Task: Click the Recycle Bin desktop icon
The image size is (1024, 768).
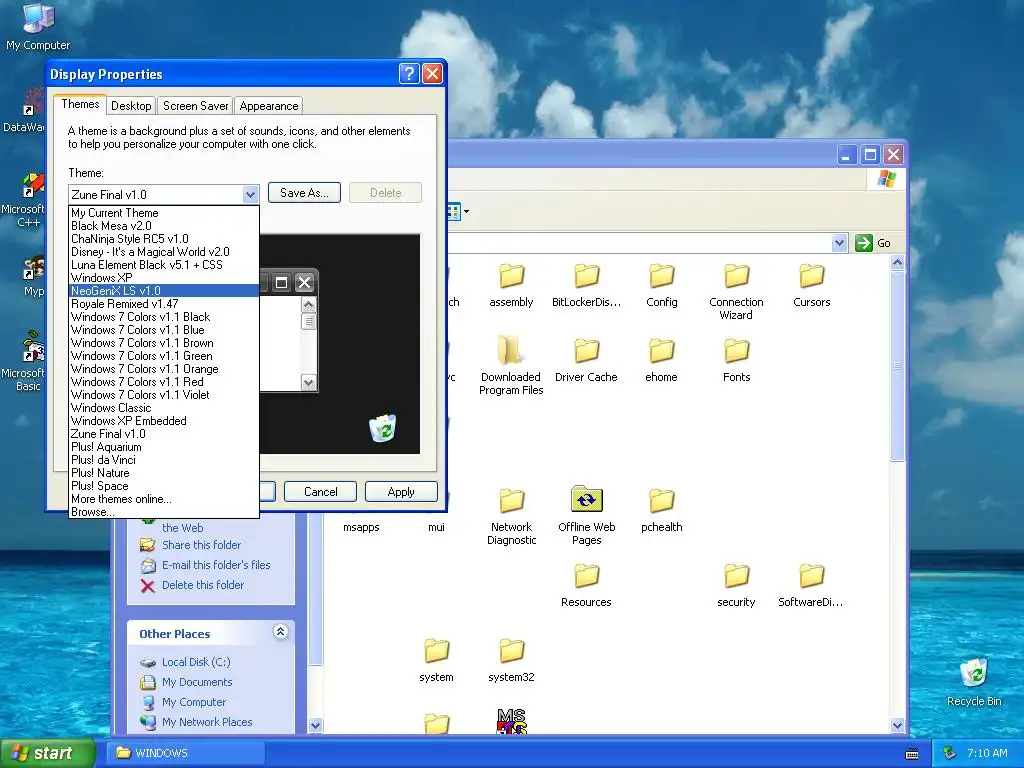Action: click(974, 682)
